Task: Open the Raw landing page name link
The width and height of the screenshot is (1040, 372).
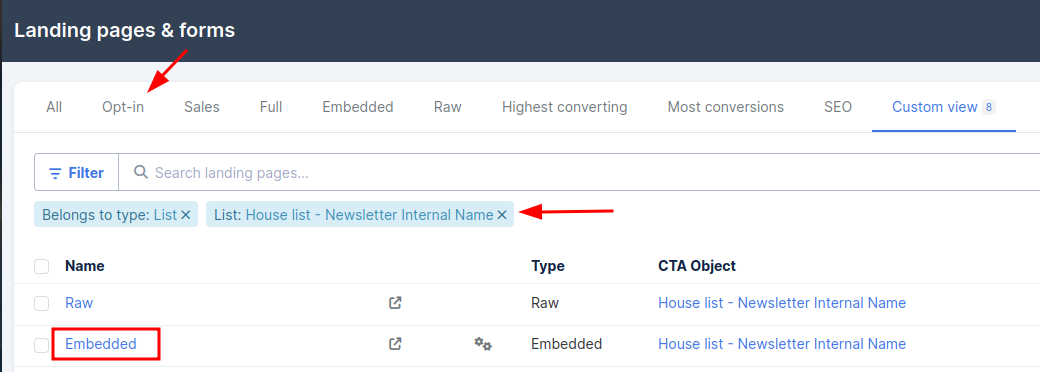Action: pyautogui.click(x=79, y=303)
